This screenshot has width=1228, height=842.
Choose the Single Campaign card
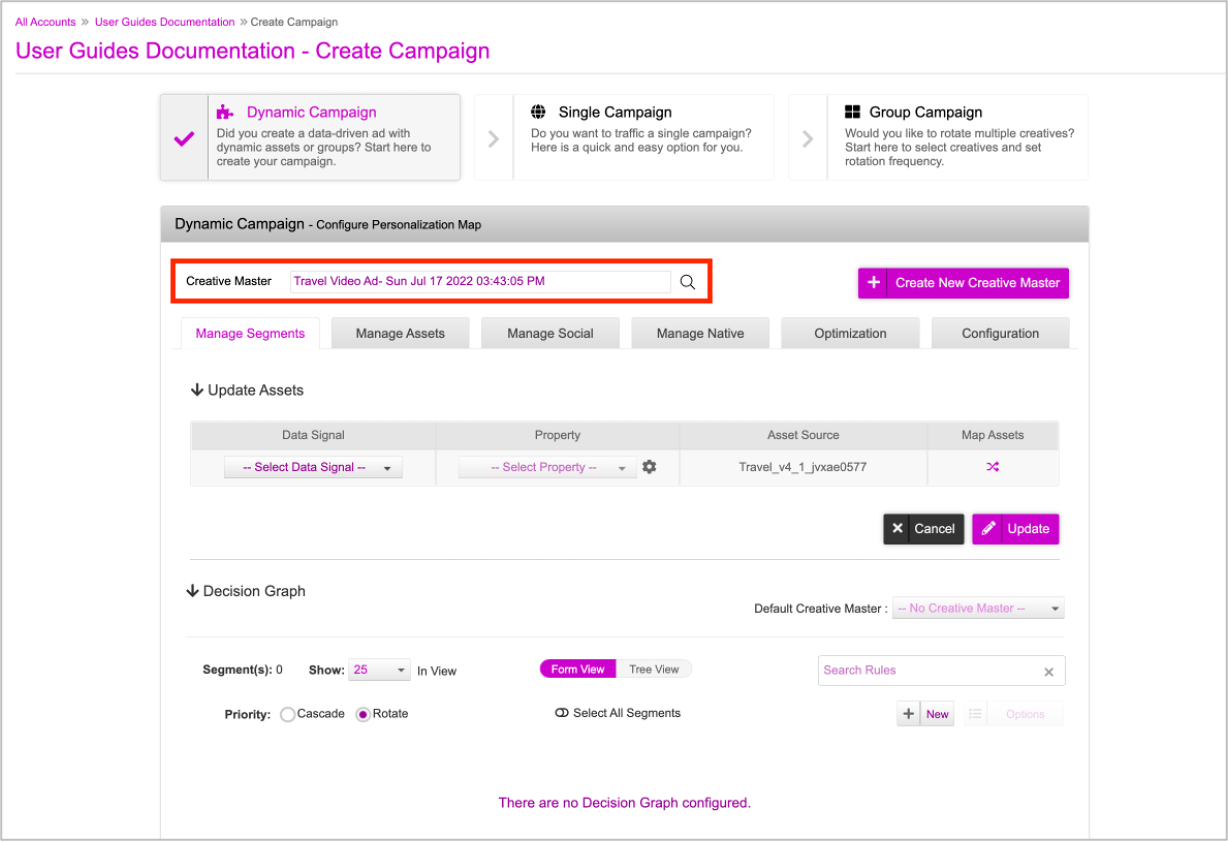(624, 138)
